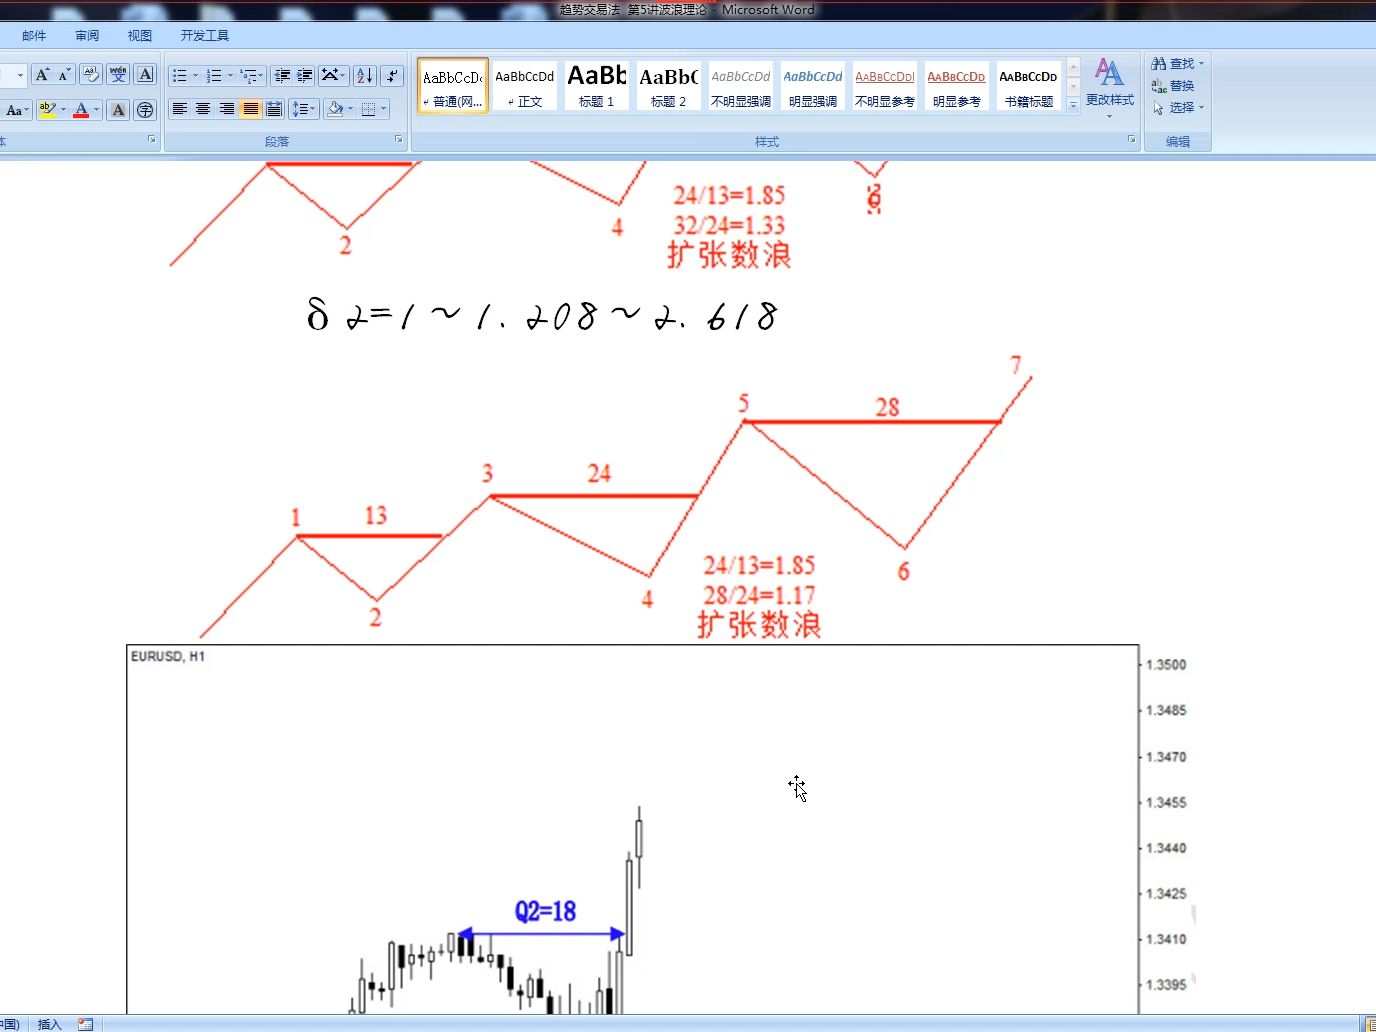The height and width of the screenshot is (1032, 1376).
Task: Apply 明显参考 style
Action: [x=957, y=86]
